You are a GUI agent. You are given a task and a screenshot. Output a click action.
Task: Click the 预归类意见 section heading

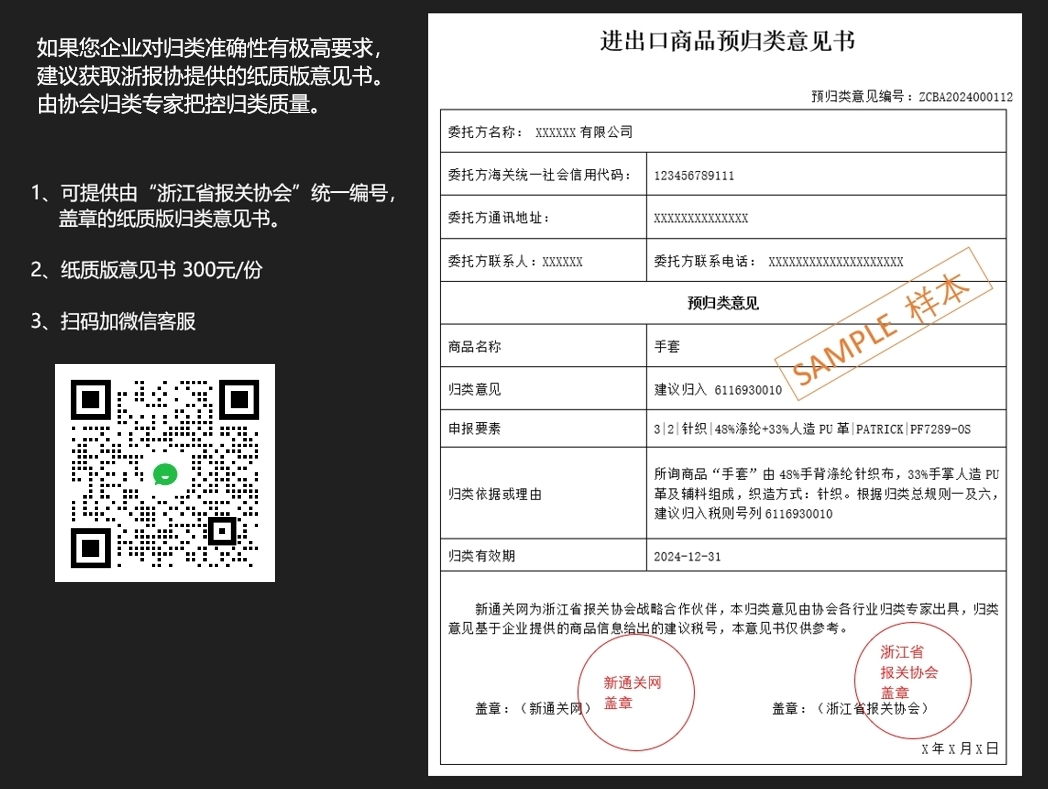coord(723,304)
